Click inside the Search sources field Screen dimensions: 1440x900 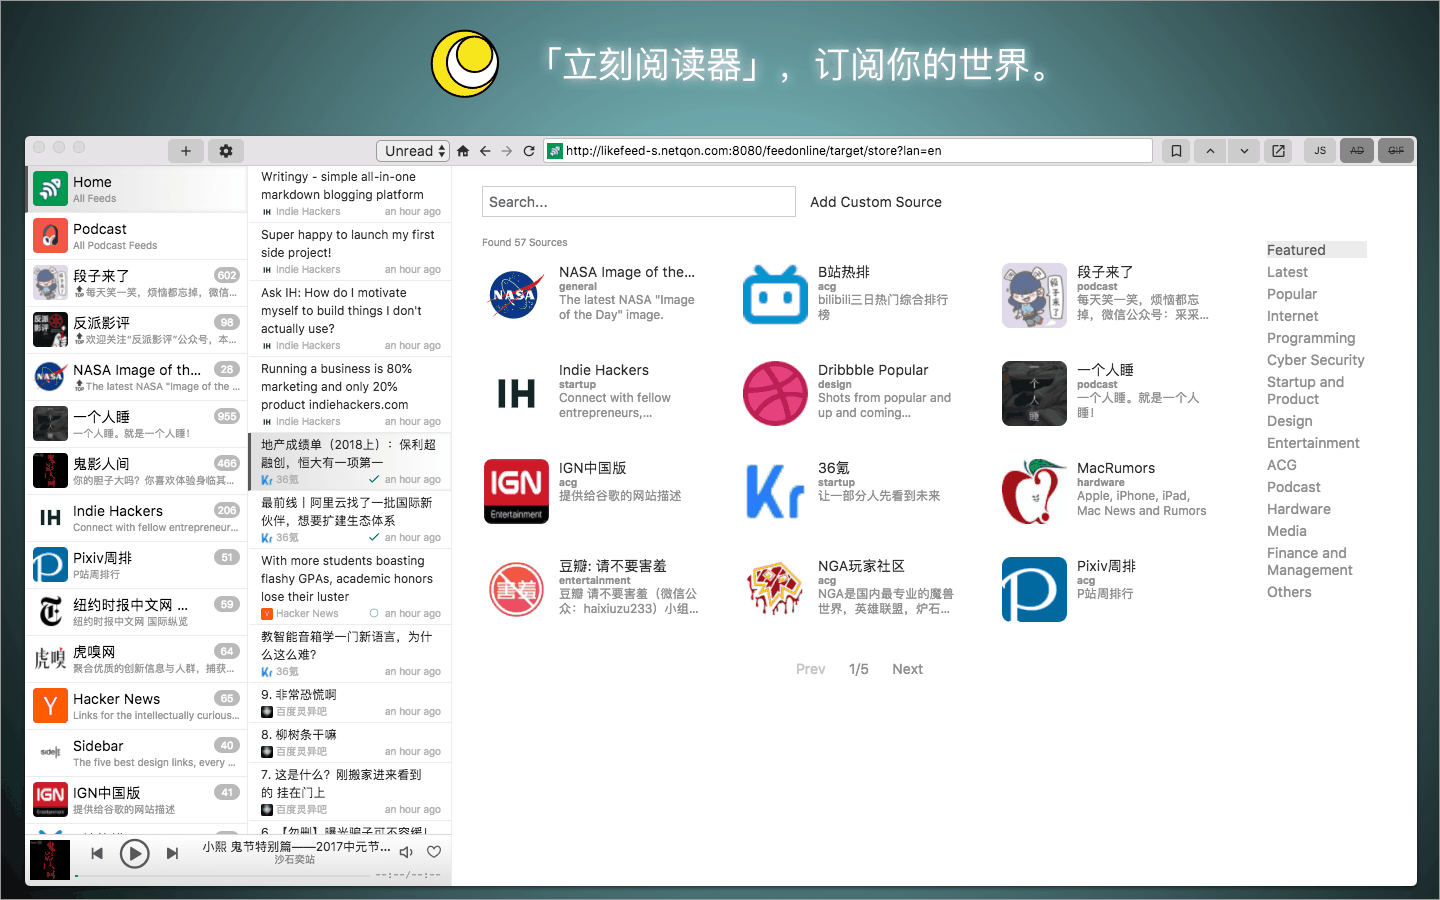(x=638, y=201)
